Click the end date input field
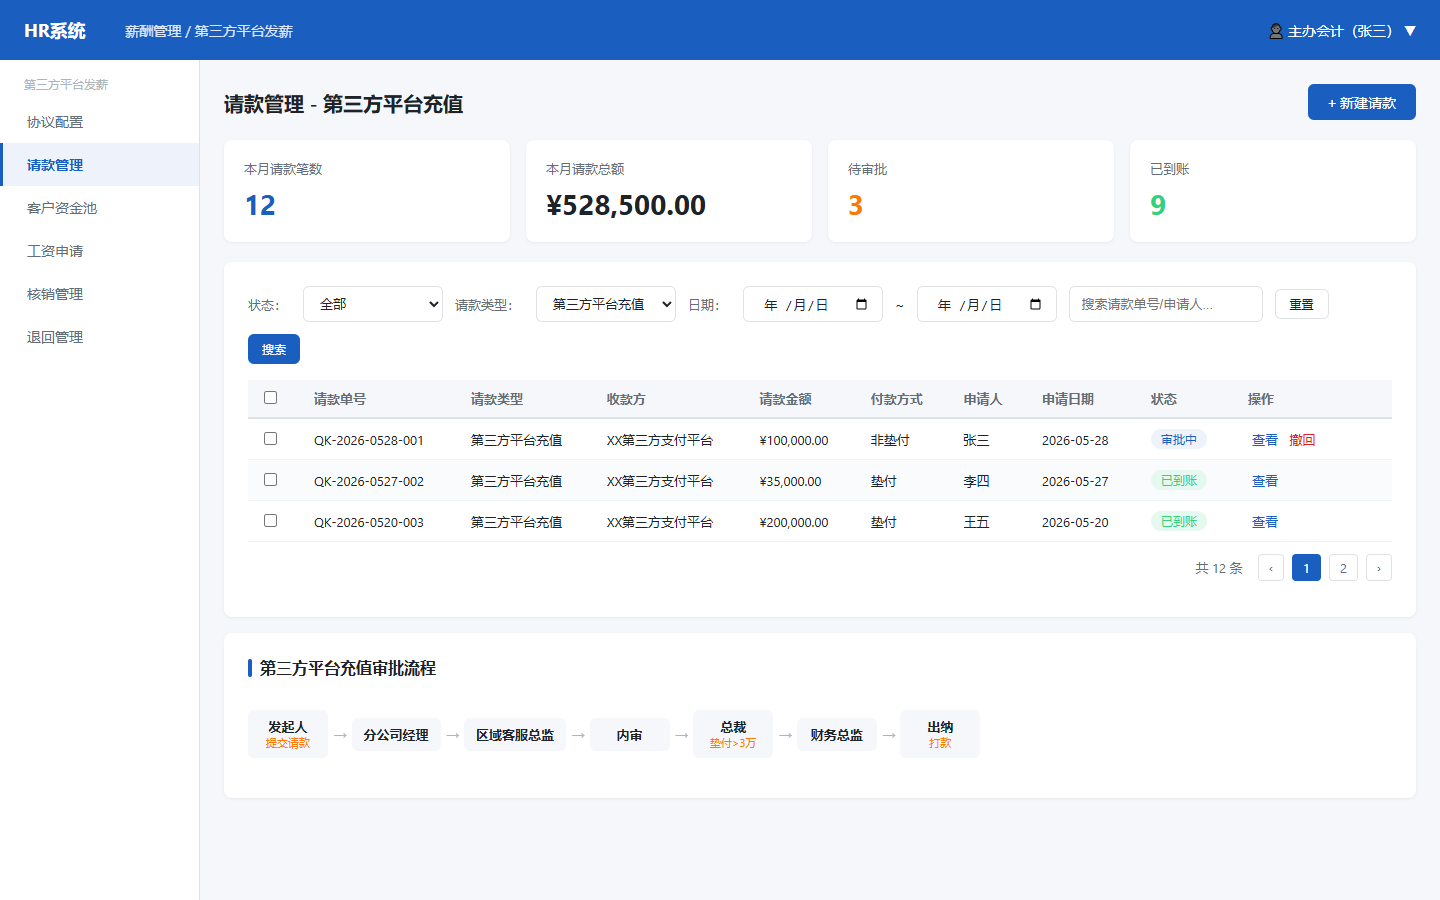The image size is (1440, 900). tap(987, 304)
